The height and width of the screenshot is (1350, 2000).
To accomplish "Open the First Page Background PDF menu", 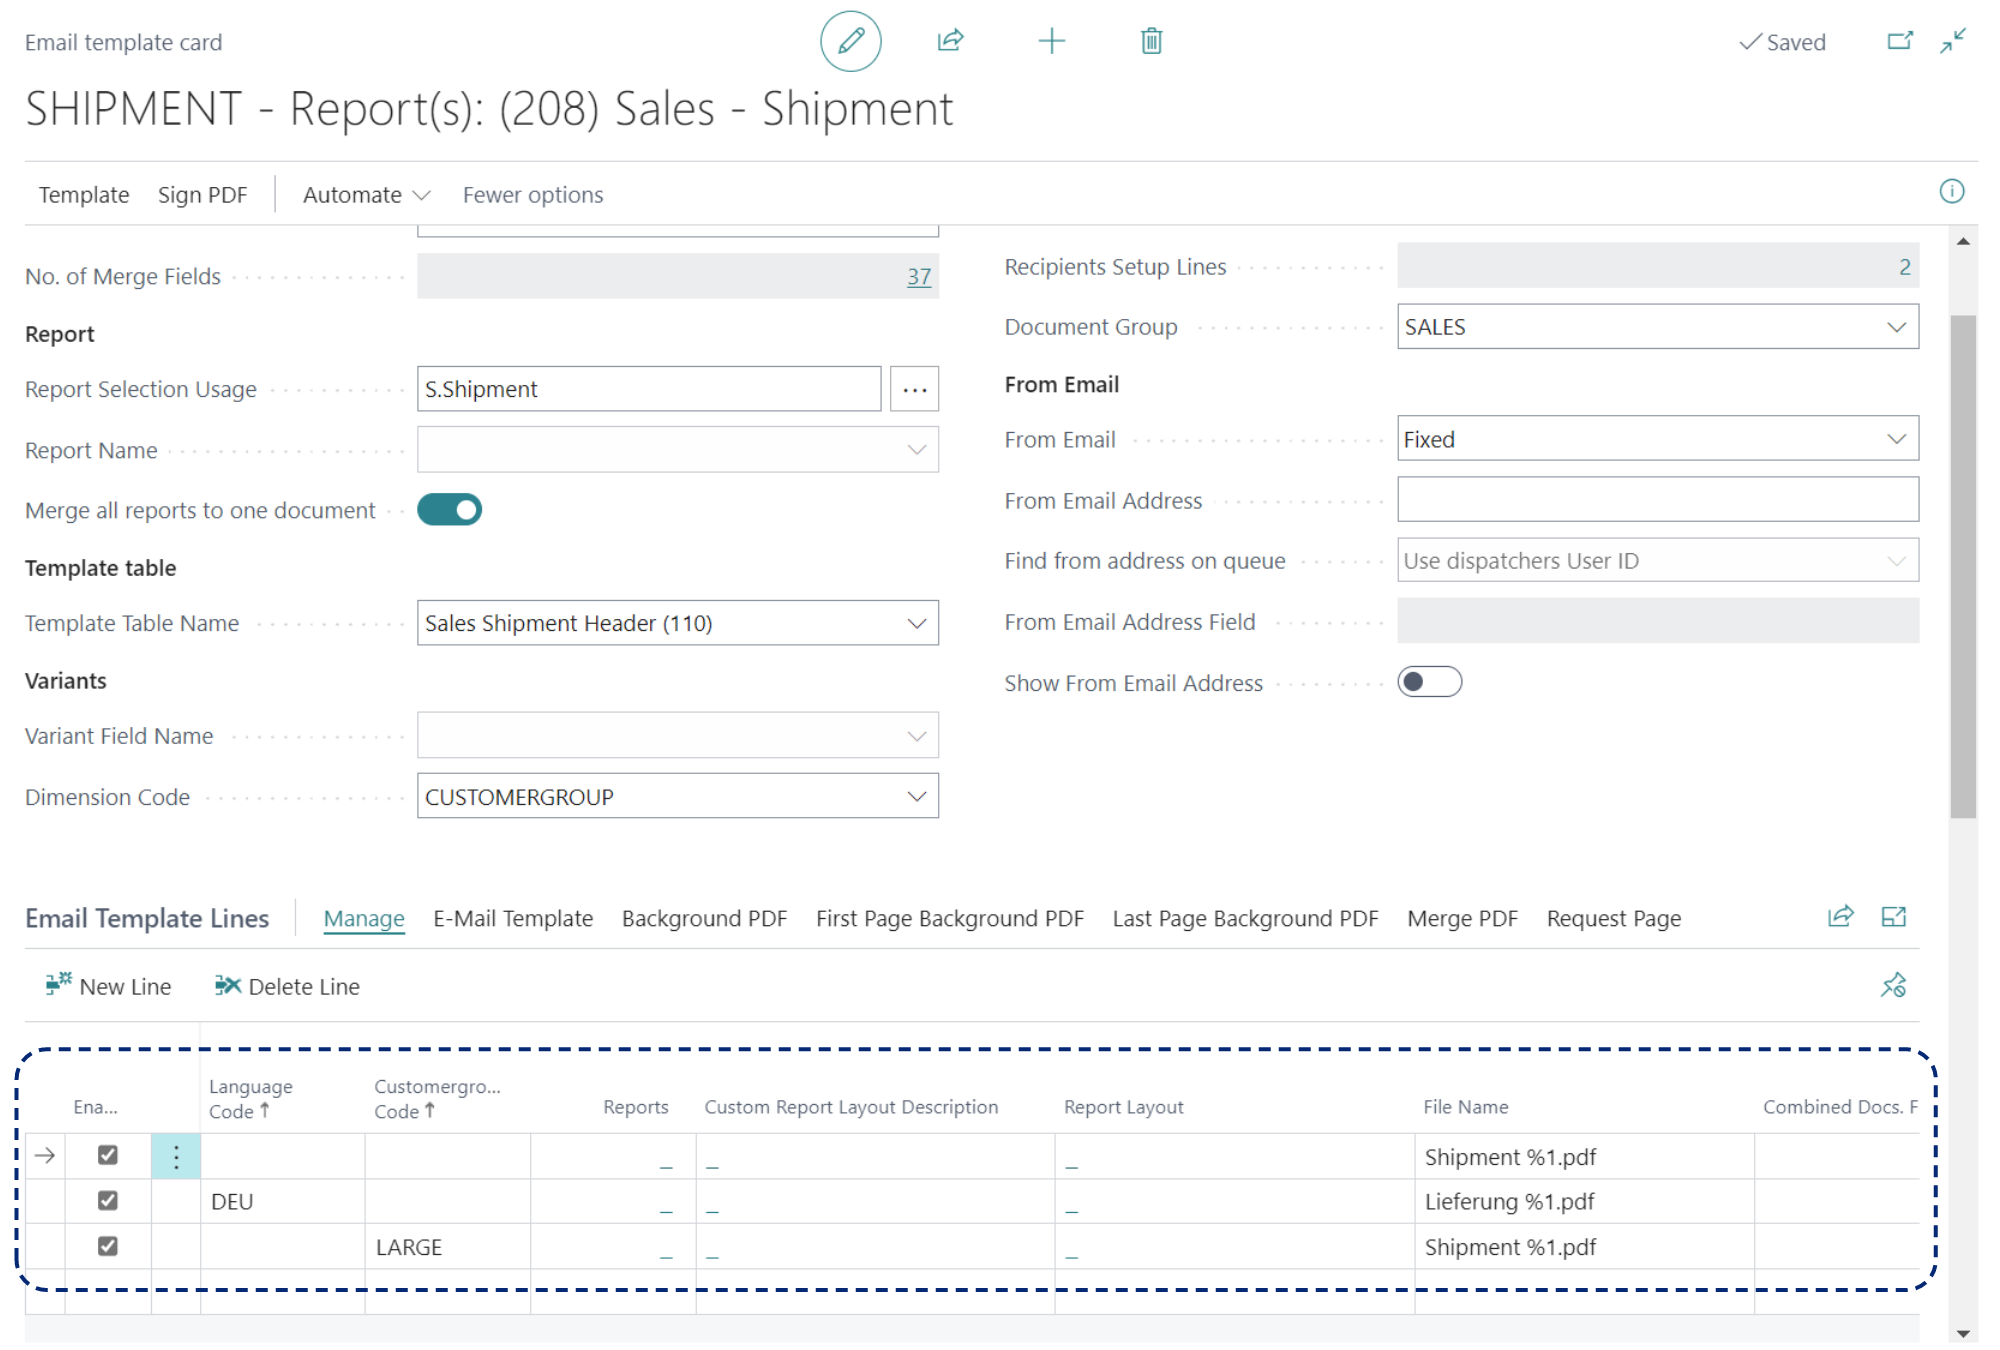I will 950,918.
